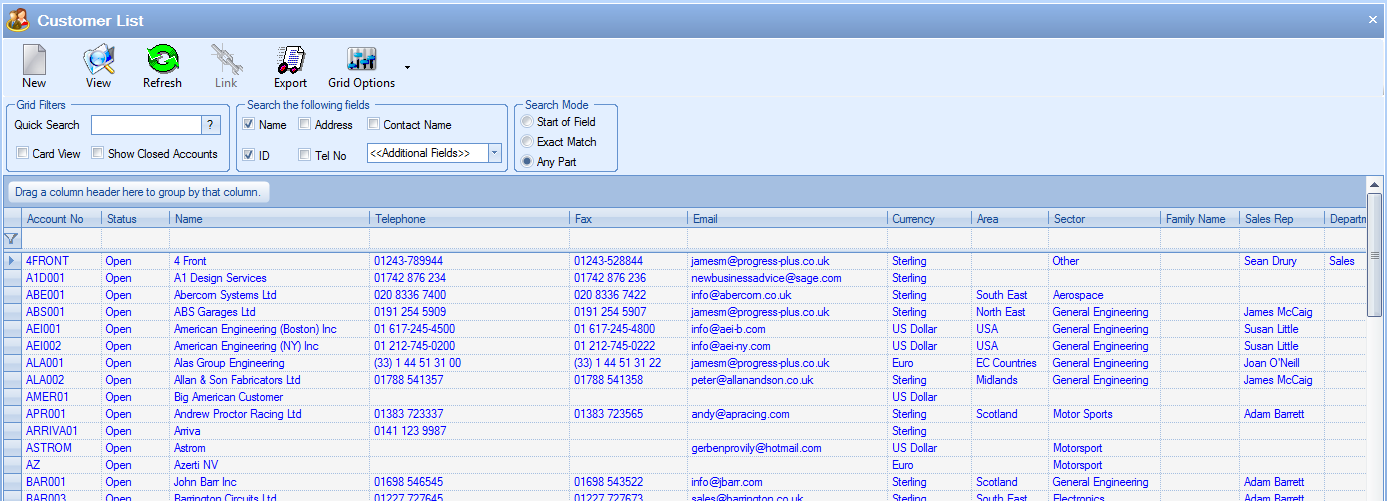This screenshot has width=1387, height=501.
Task: Click the Export toolbar icon
Action: [x=290, y=61]
